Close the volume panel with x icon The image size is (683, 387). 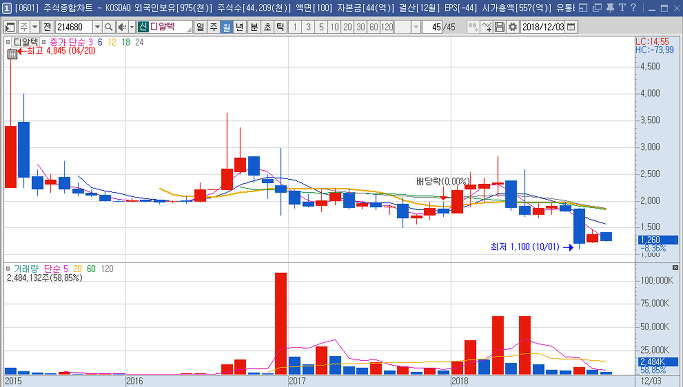point(675,268)
